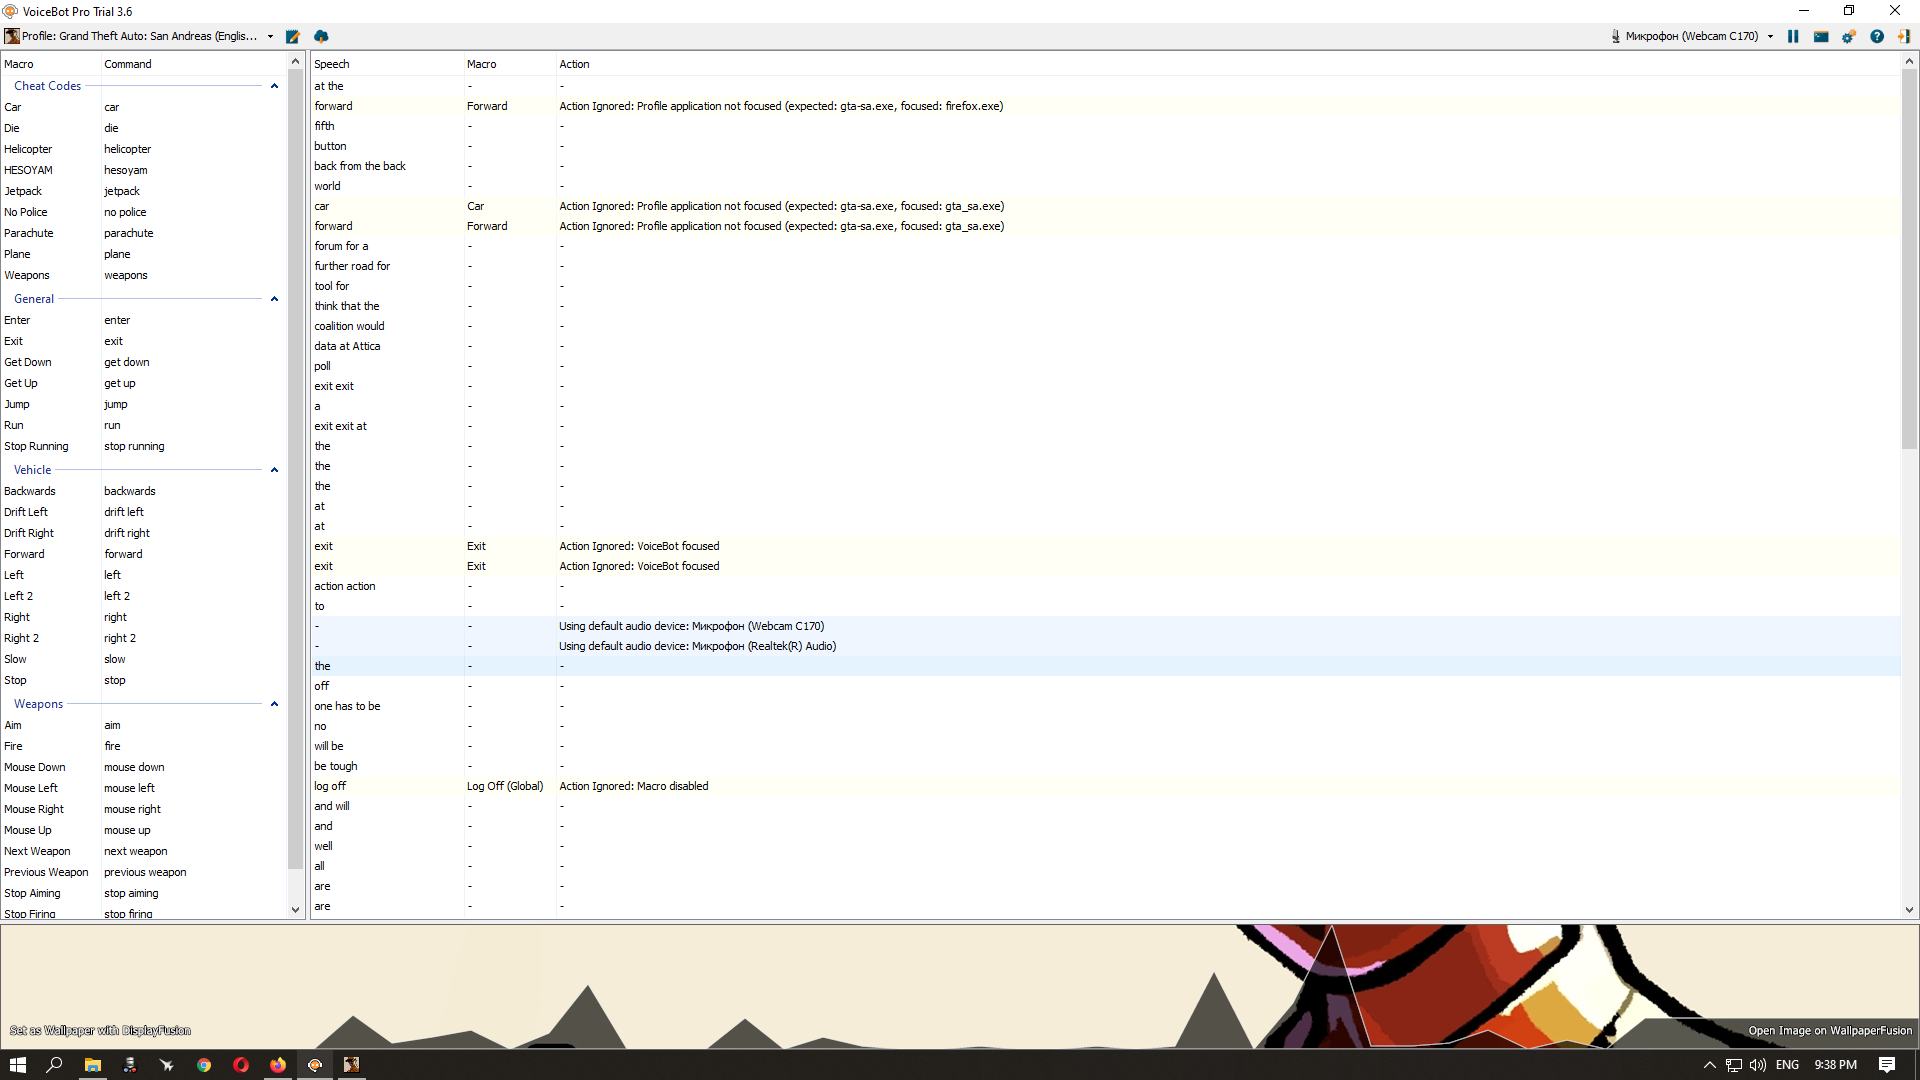
Task: Click the Action column header
Action: [x=574, y=64]
